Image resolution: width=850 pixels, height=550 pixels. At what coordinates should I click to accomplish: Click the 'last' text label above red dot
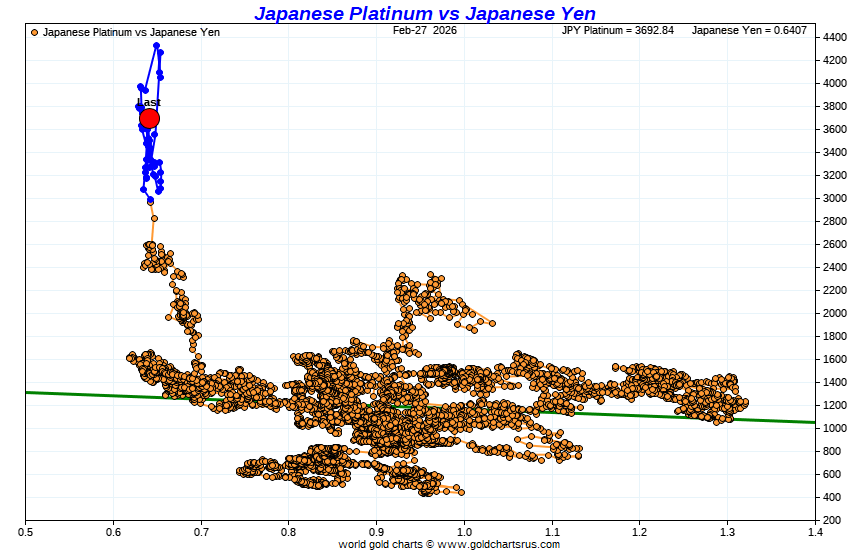coord(149,102)
